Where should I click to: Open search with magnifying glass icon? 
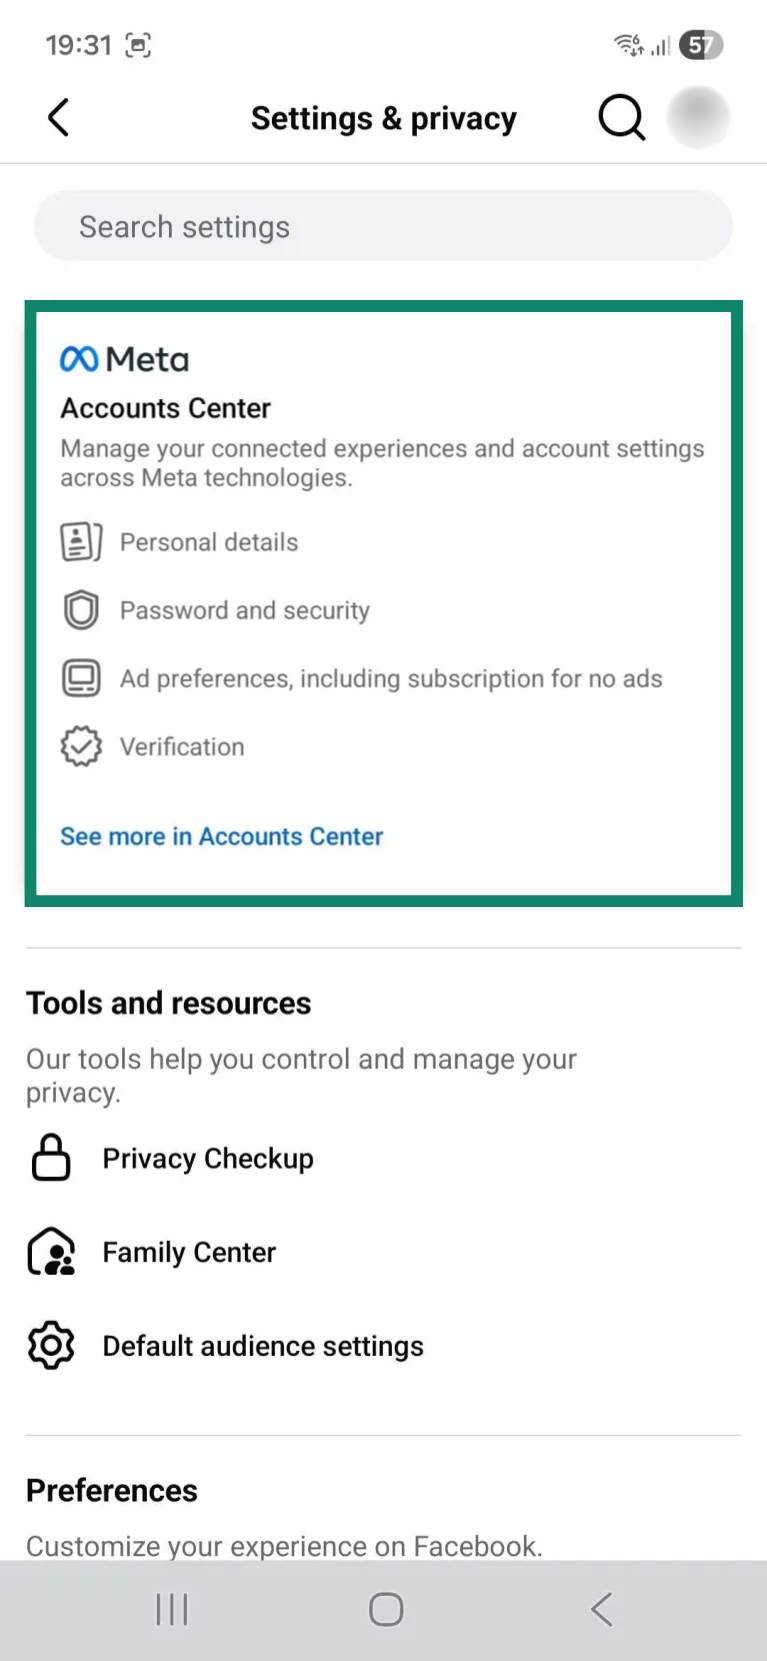click(621, 117)
